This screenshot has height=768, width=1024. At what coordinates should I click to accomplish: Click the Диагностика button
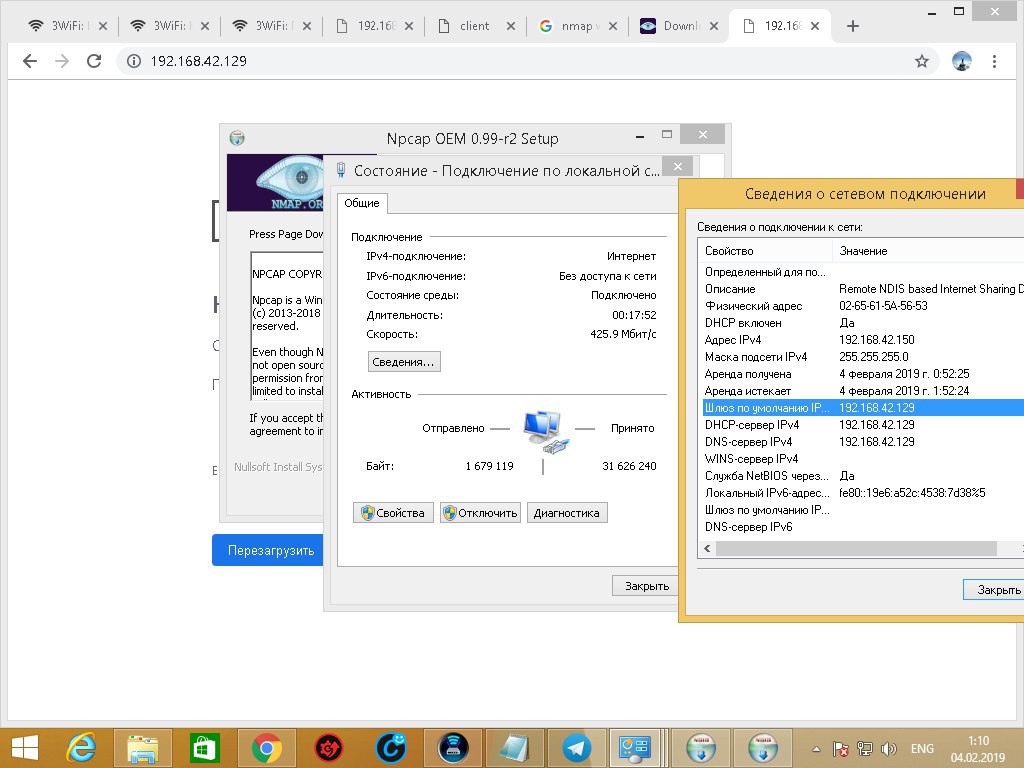click(567, 513)
